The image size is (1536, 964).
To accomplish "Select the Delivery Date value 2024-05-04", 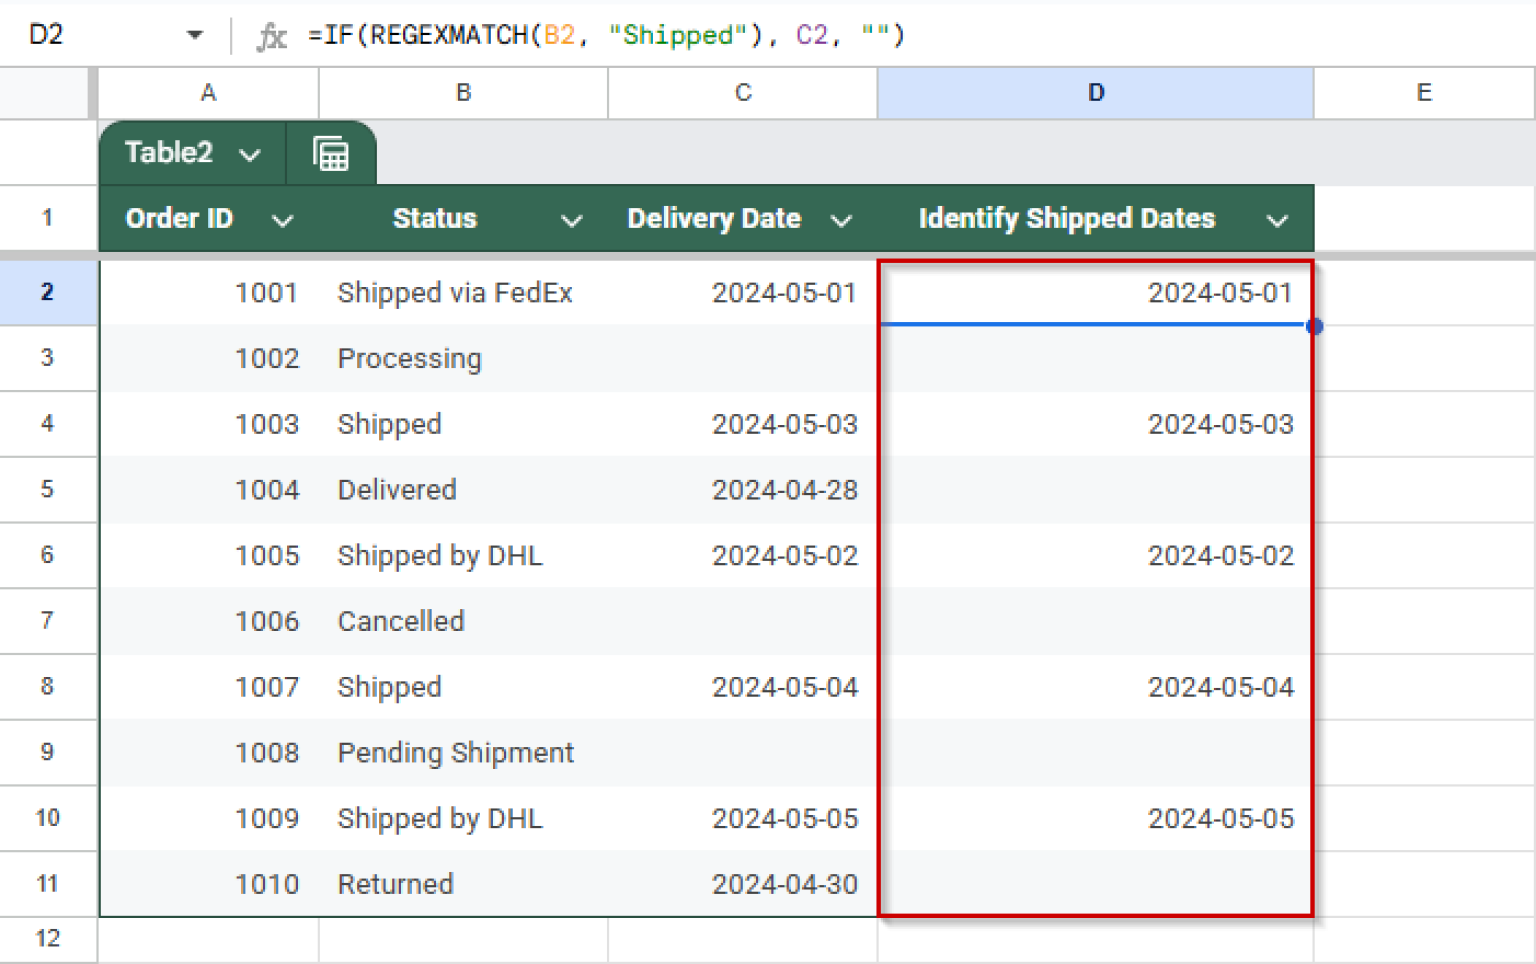I will [784, 687].
